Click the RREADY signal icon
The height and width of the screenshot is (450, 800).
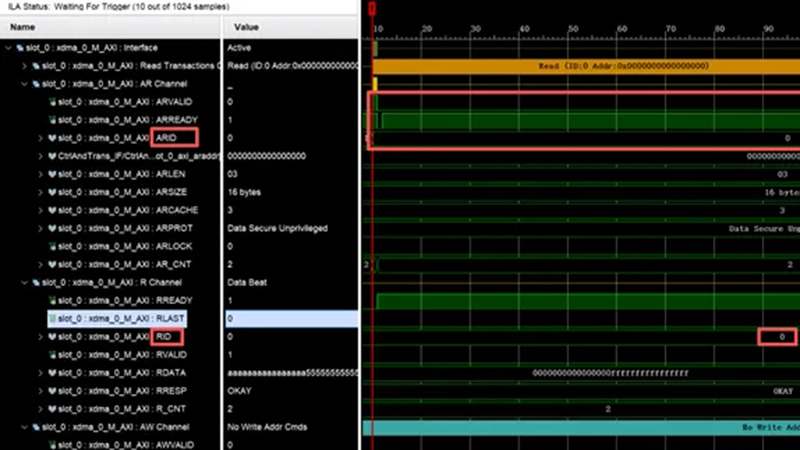[53, 300]
